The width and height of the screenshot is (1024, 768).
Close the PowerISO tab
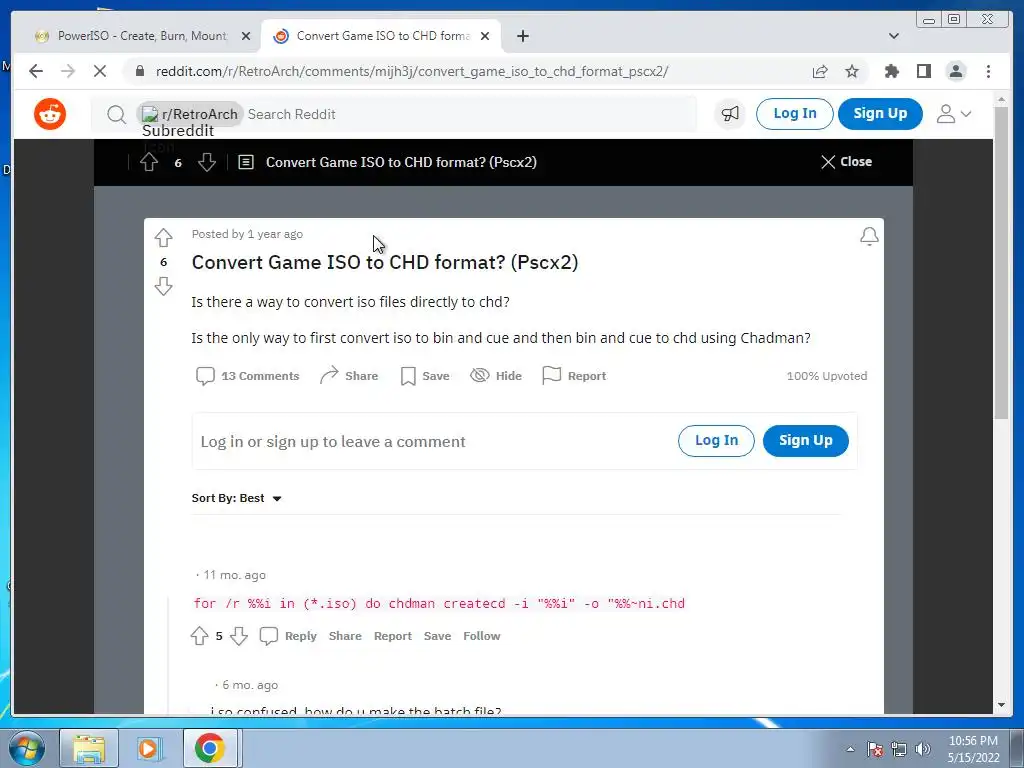click(x=246, y=37)
